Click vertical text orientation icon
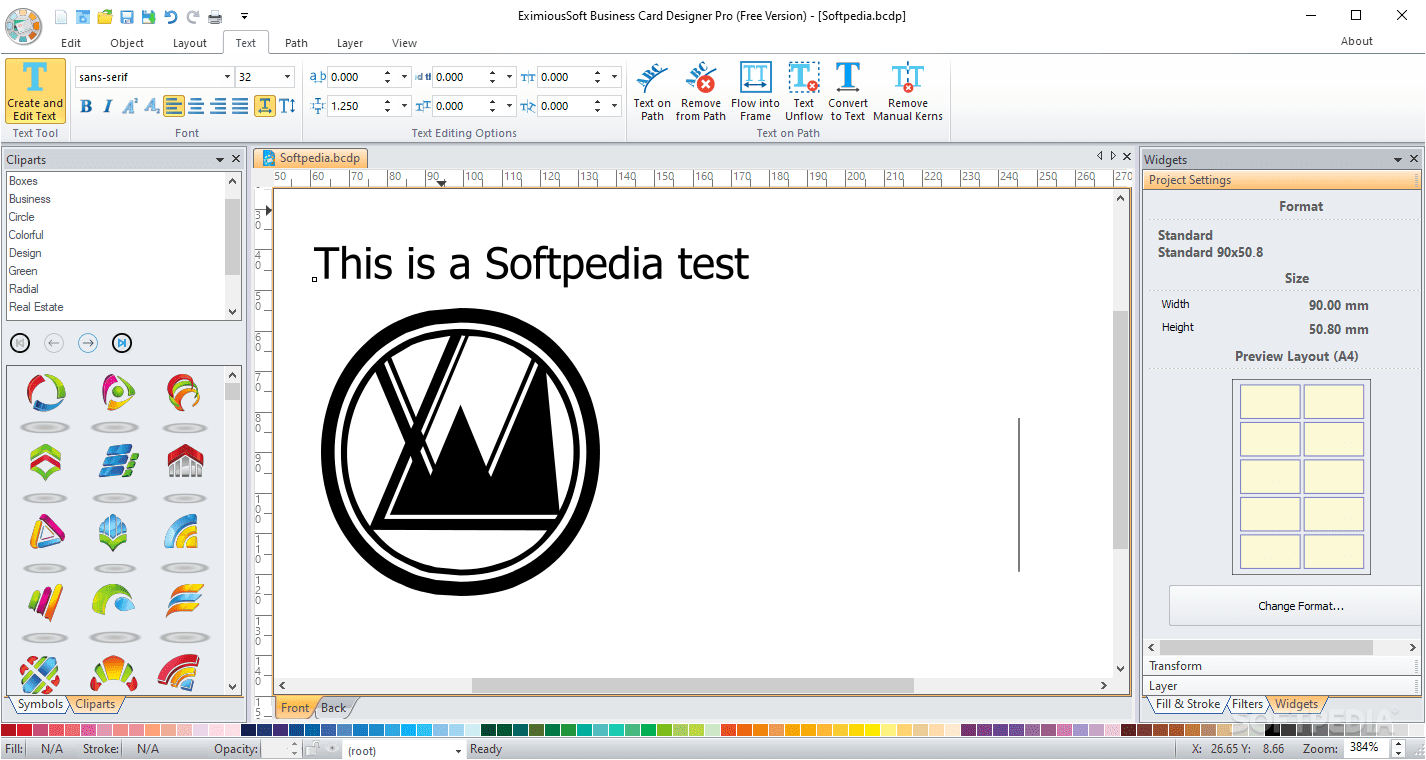Image resolution: width=1426 pixels, height=760 pixels. point(288,106)
